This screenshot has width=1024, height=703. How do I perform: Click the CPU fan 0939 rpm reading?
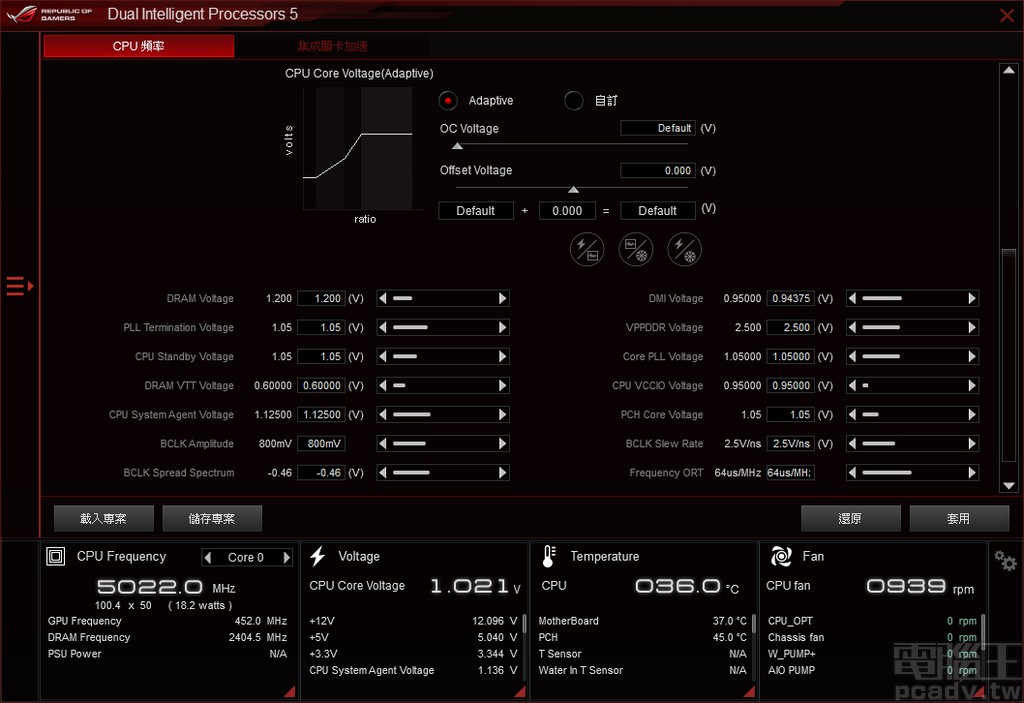[x=920, y=587]
